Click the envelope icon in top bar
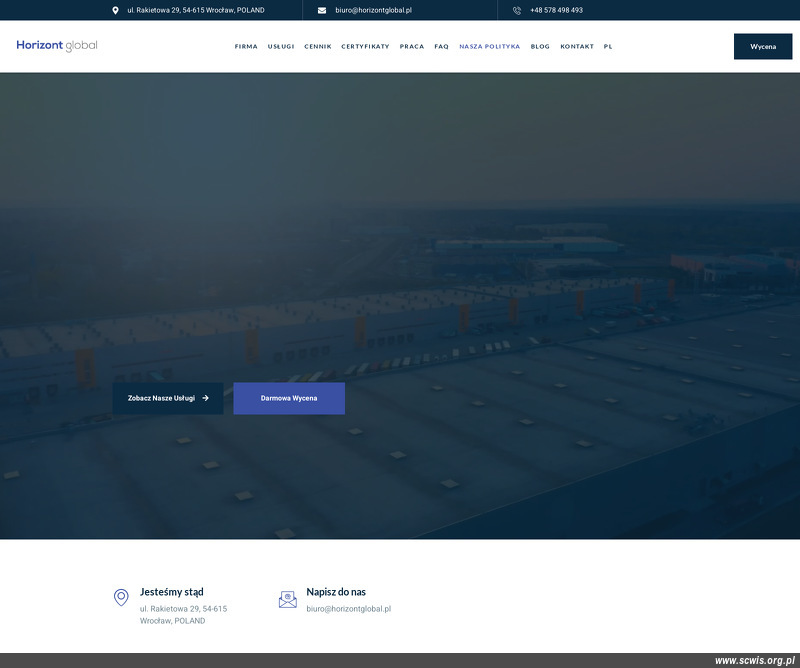The width and height of the screenshot is (800, 668). point(322,10)
